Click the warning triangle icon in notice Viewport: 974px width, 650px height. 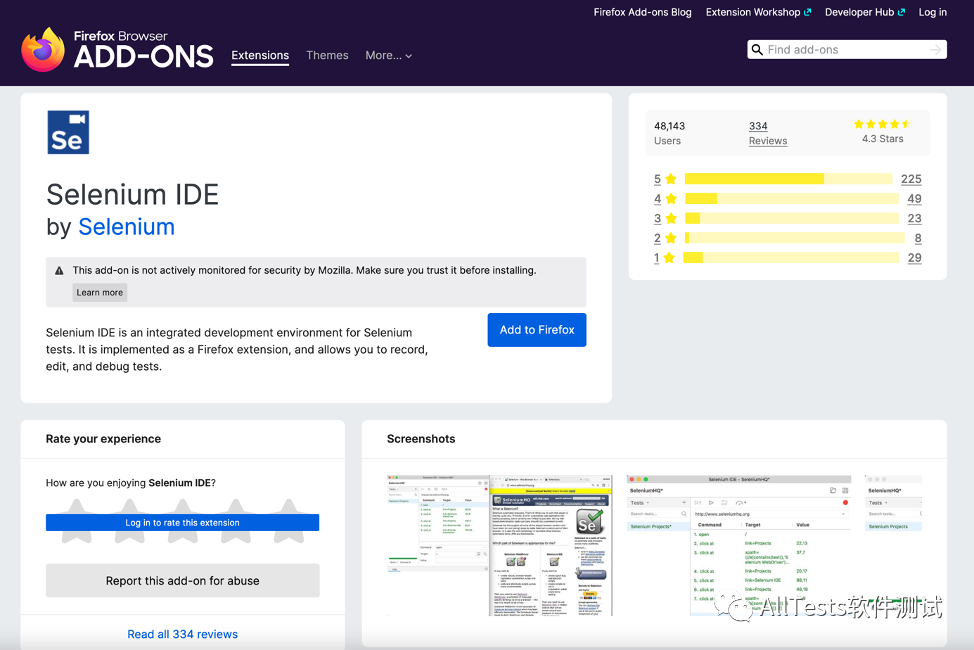pyautogui.click(x=59, y=270)
